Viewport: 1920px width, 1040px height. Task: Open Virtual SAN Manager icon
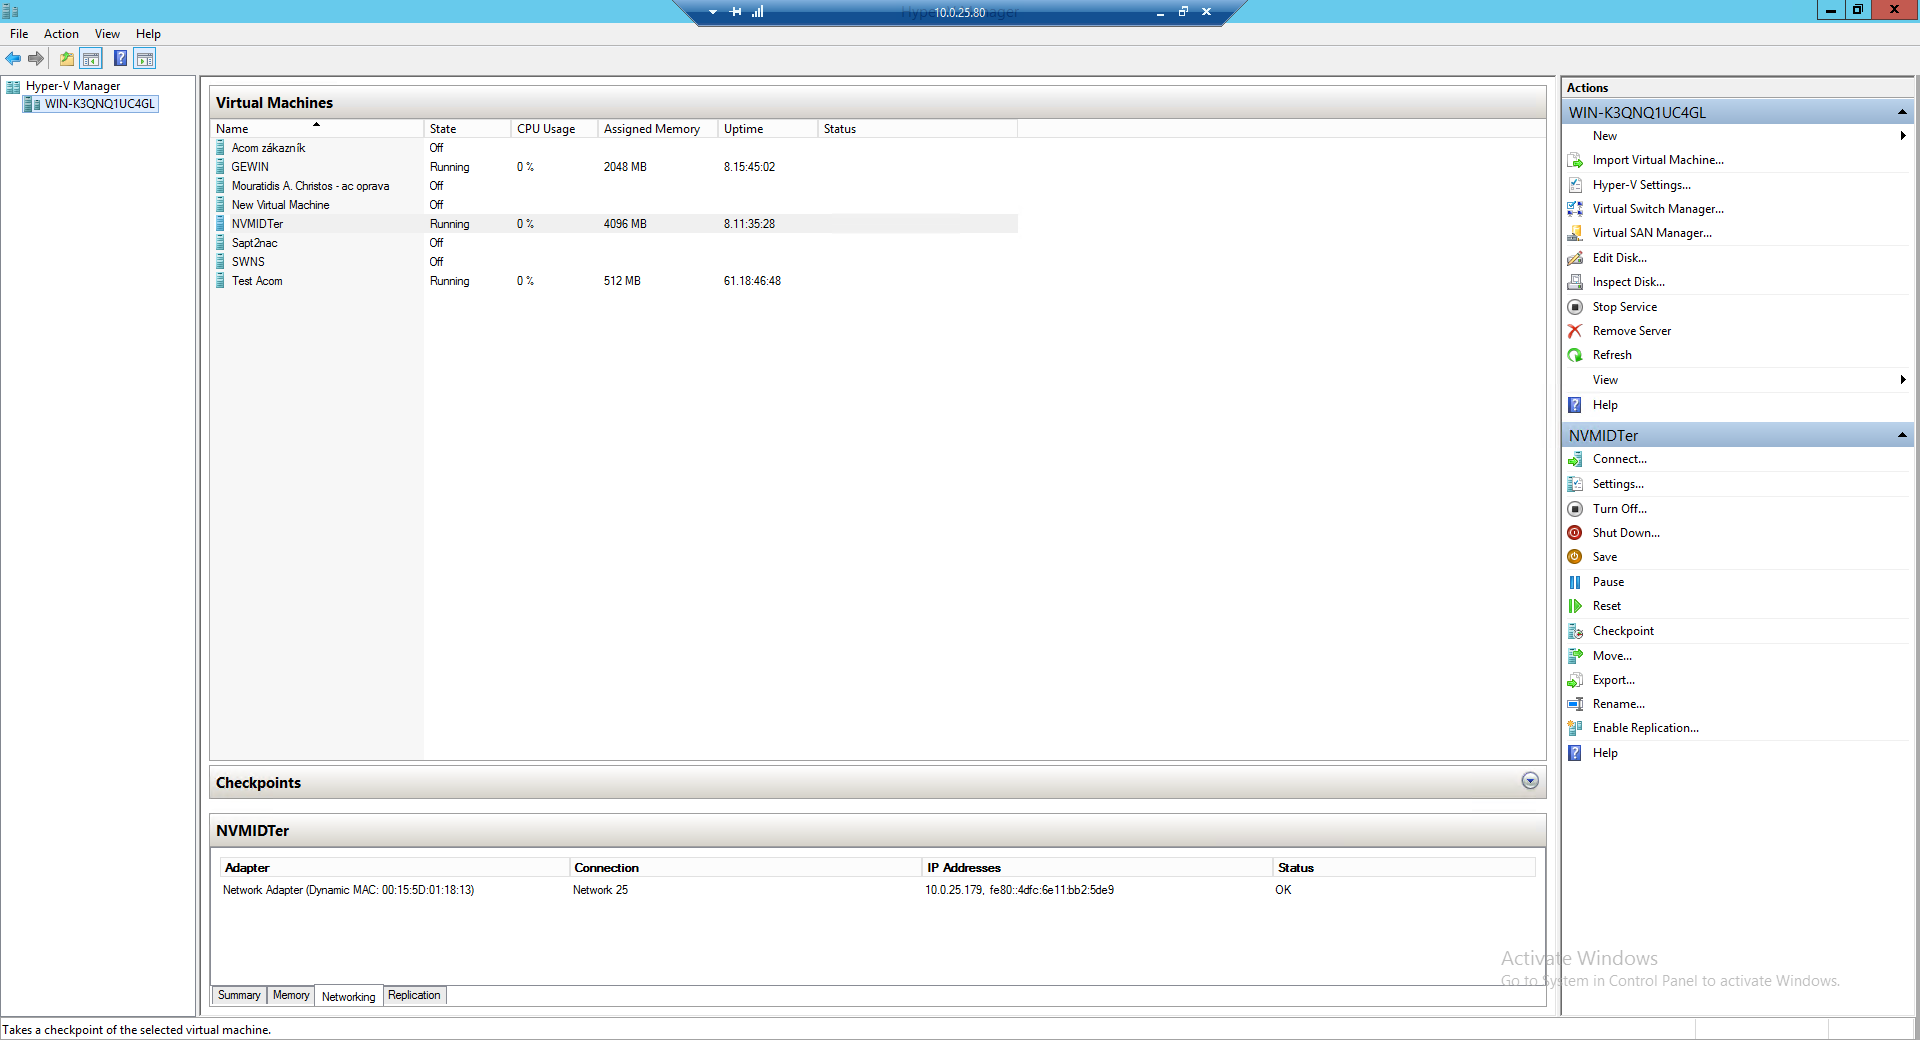(1575, 233)
